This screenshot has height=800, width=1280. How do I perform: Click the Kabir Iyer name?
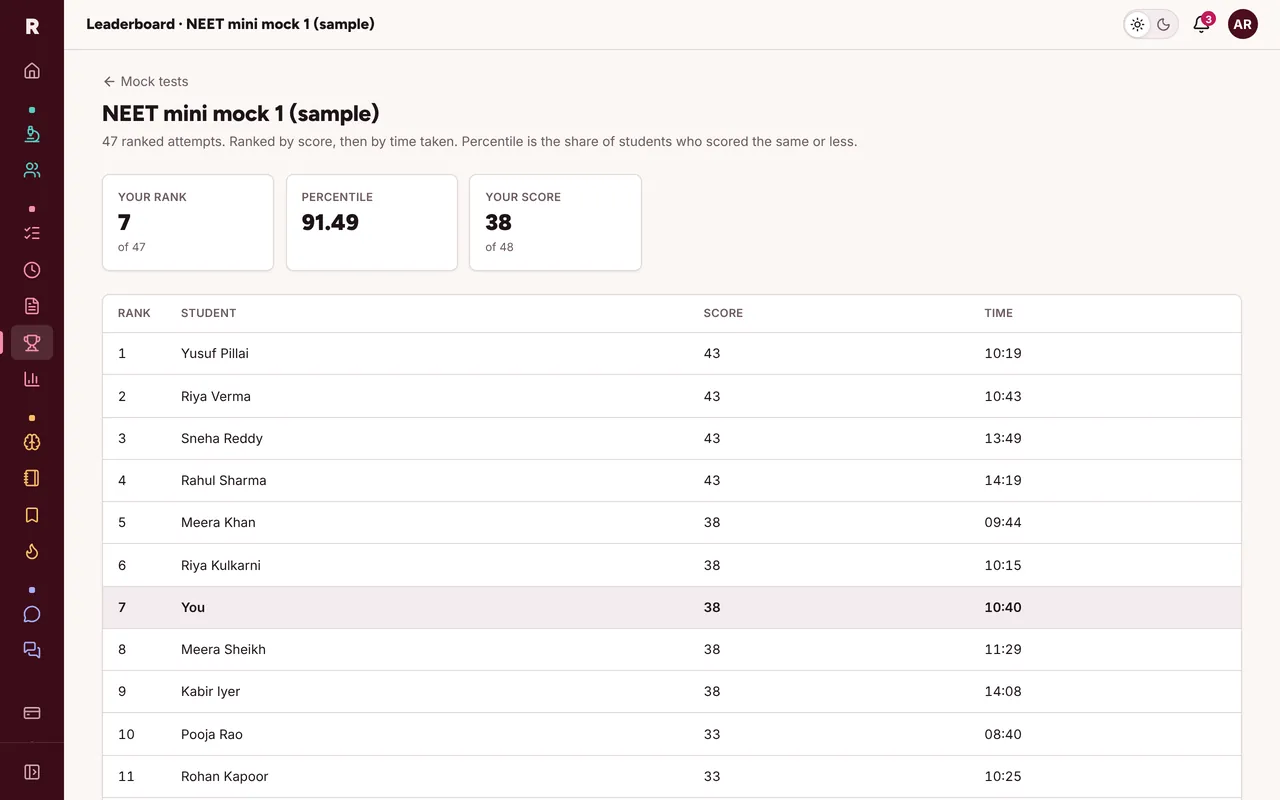pyautogui.click(x=211, y=691)
